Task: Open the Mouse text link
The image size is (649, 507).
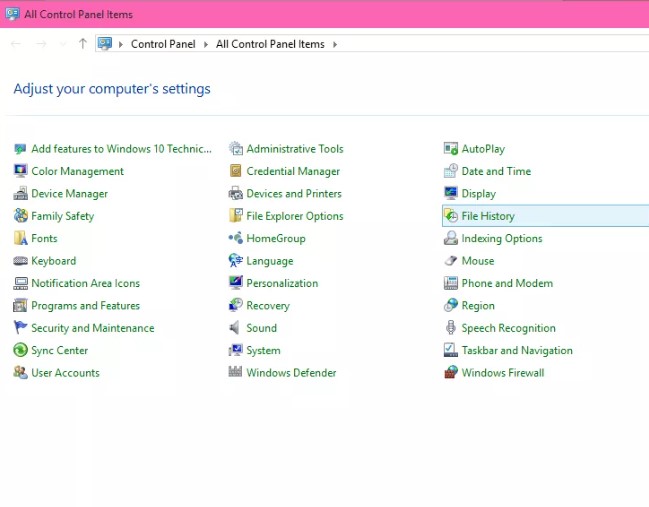Action: [478, 261]
